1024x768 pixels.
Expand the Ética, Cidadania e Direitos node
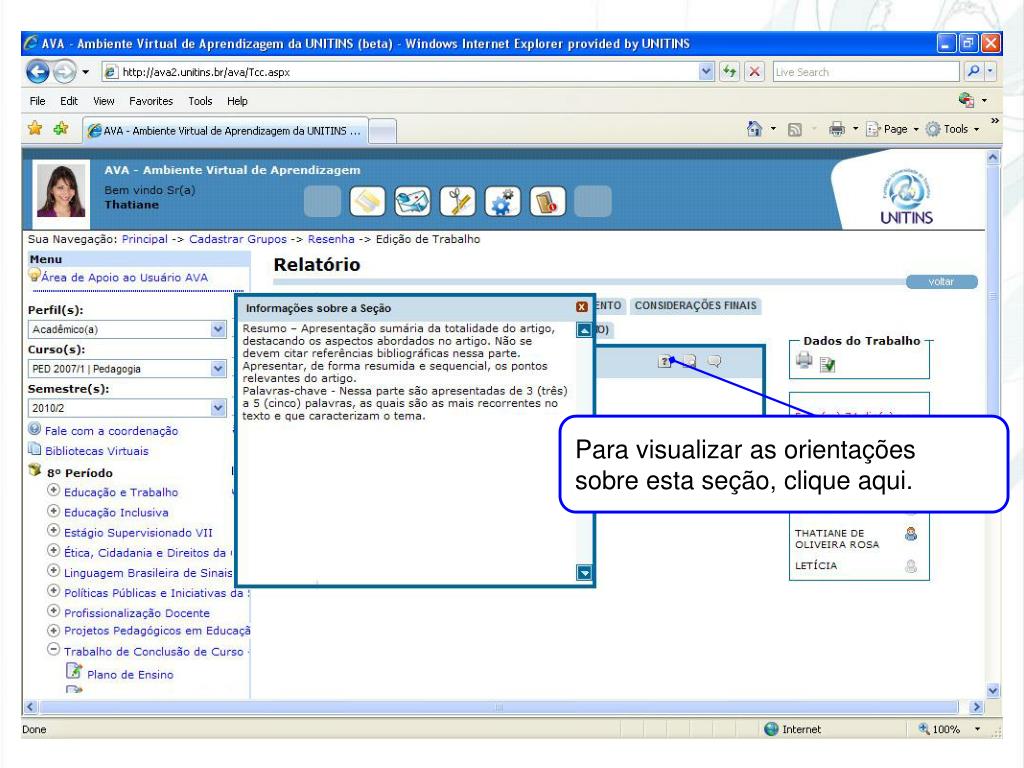click(54, 551)
